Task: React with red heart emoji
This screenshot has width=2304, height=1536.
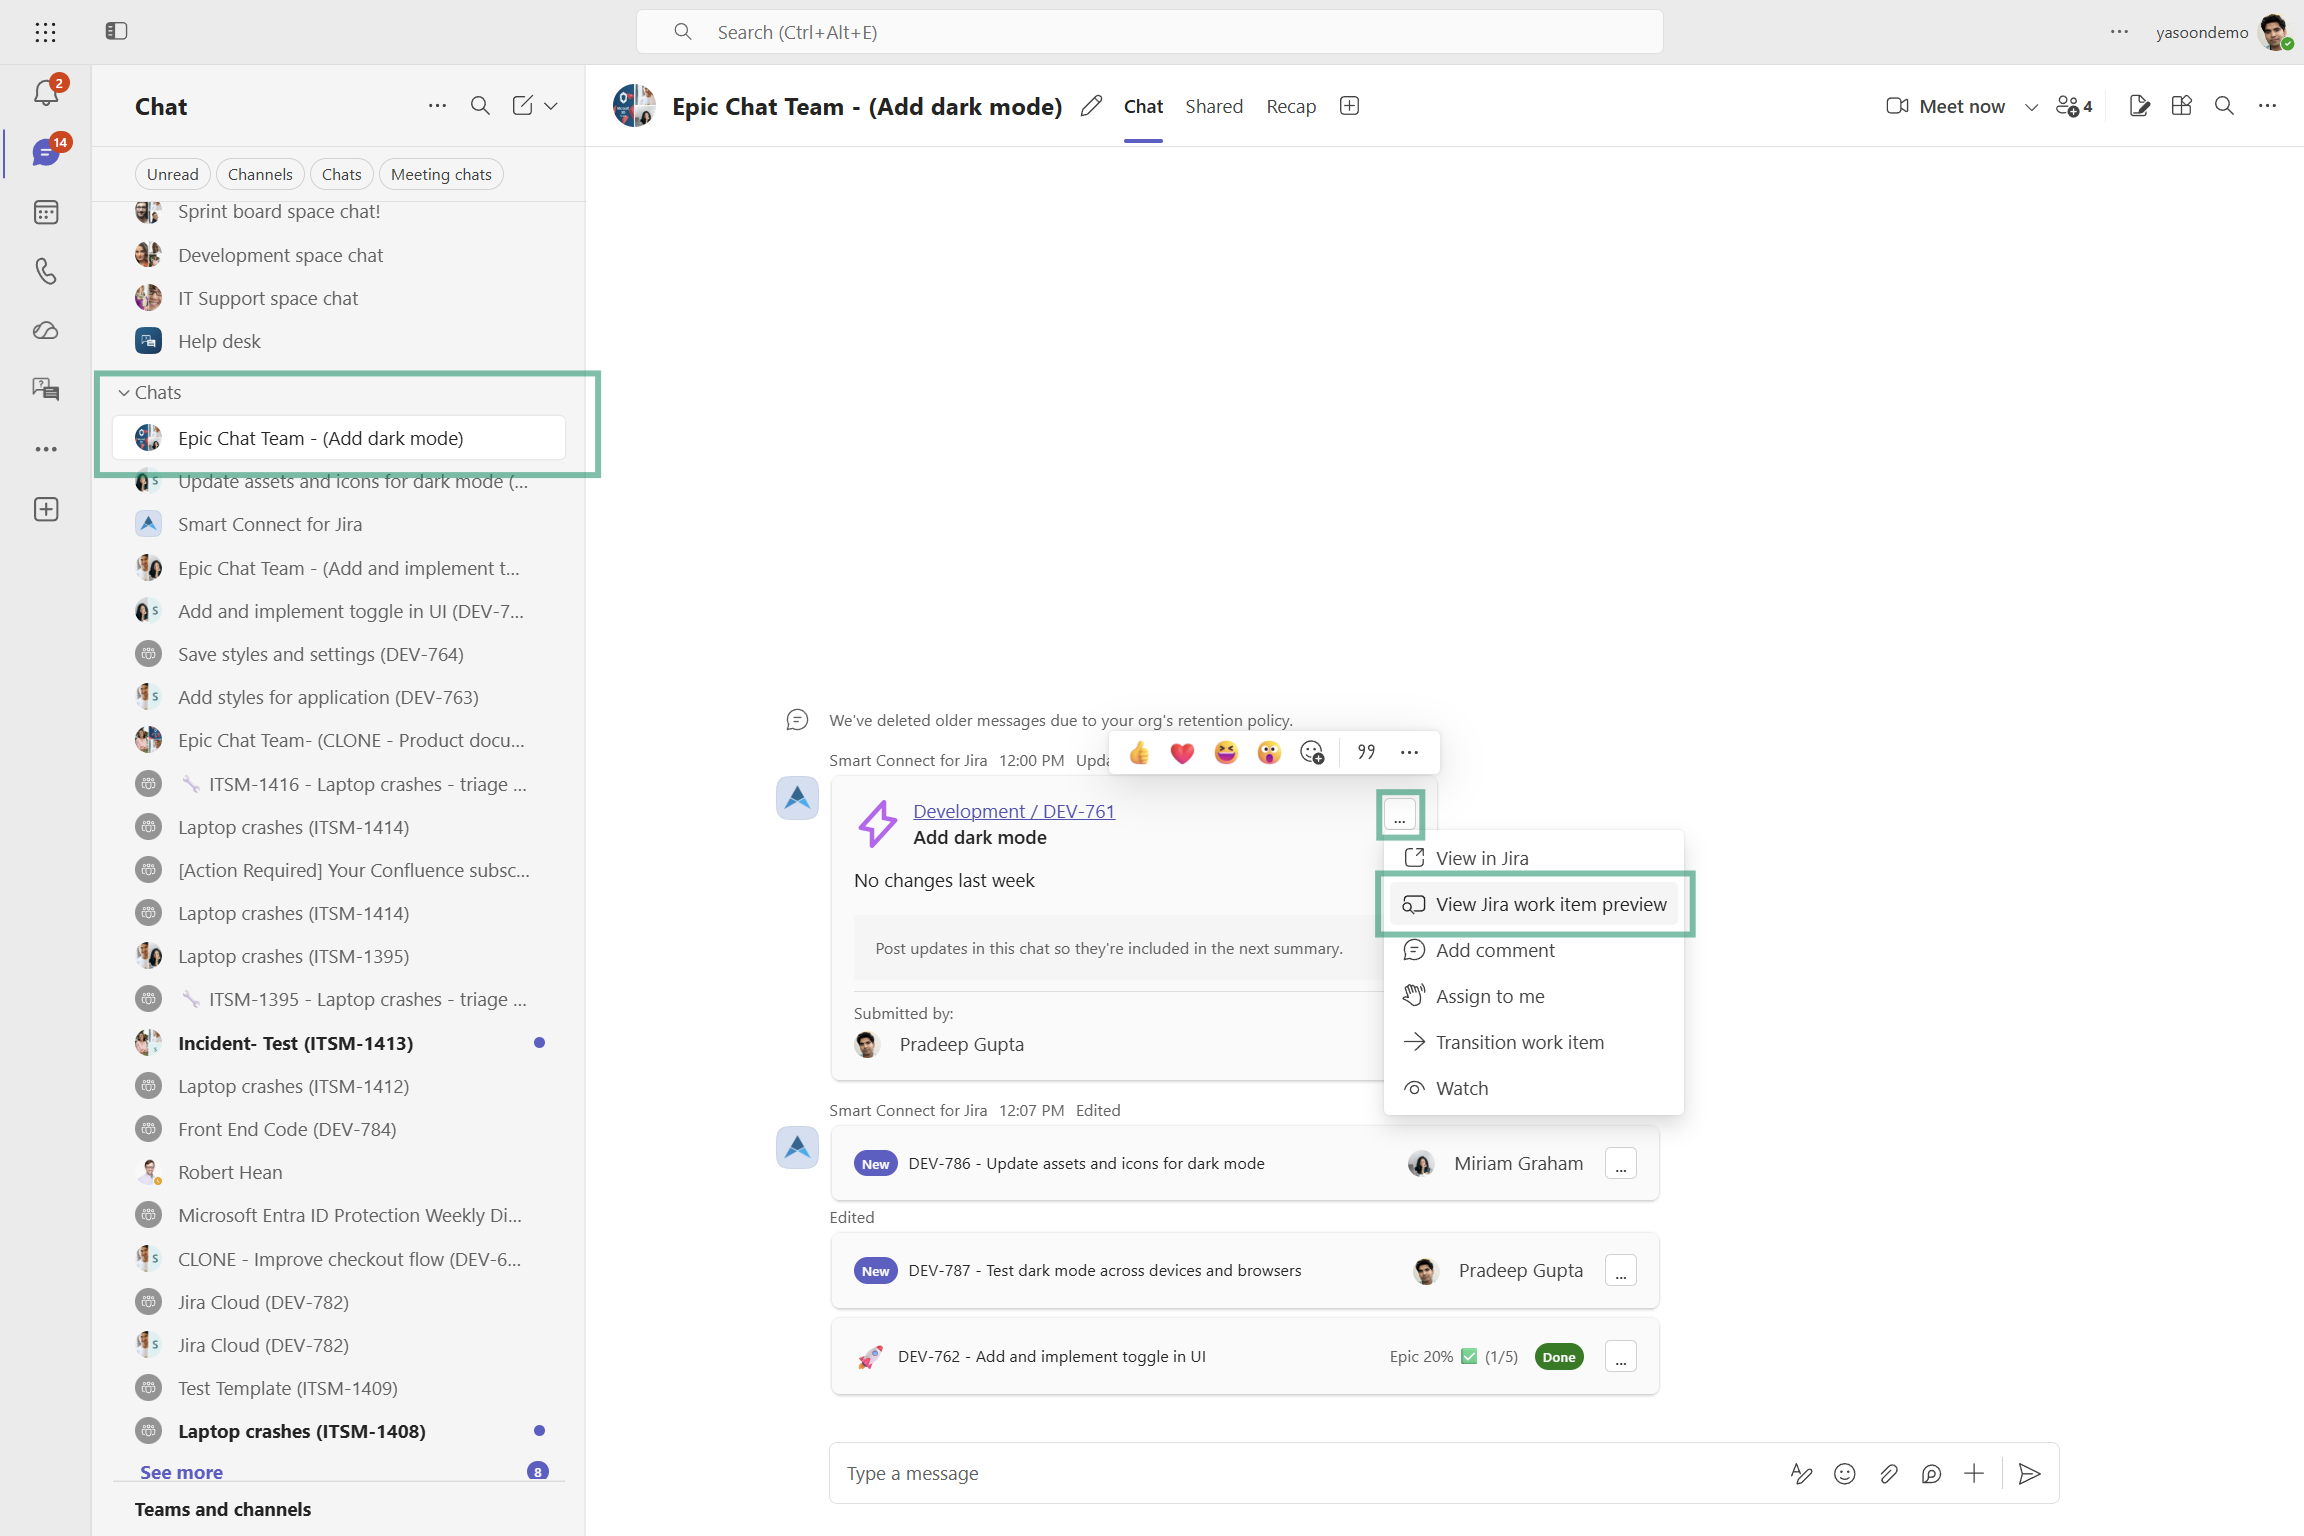Action: tap(1182, 752)
